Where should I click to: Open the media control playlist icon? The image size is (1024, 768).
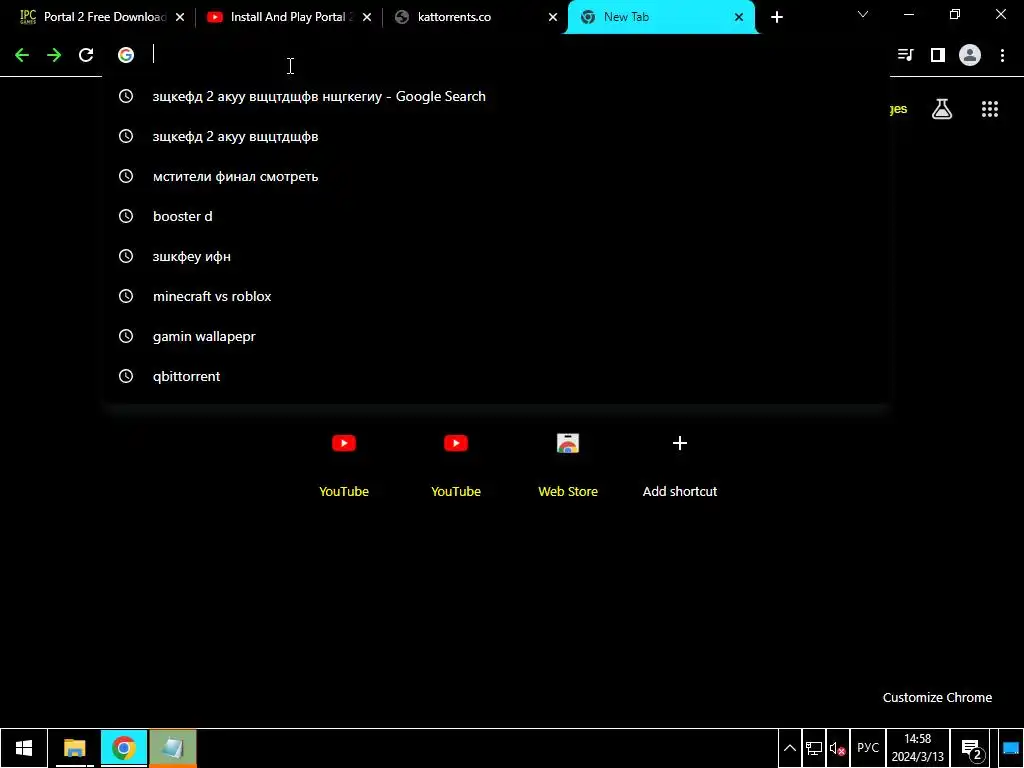906,56
